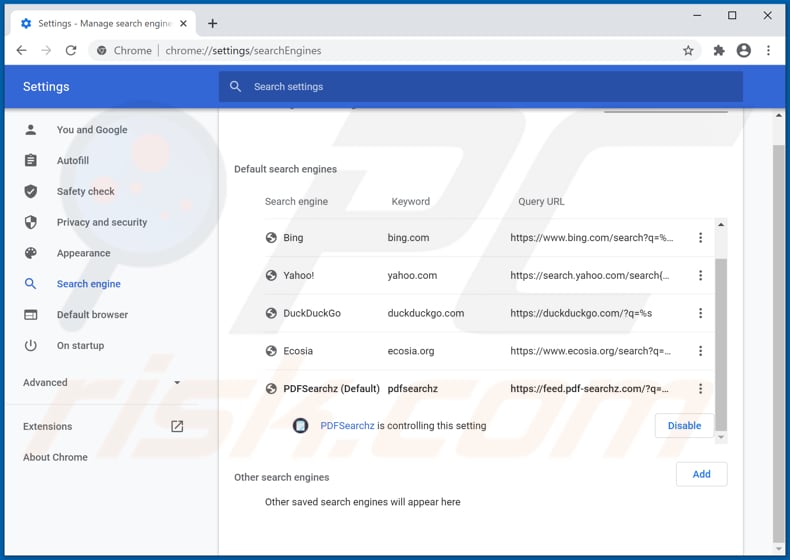Viewport: 790px width, 560px height.
Task: Go to Privacy and security
Action: click(x=102, y=222)
